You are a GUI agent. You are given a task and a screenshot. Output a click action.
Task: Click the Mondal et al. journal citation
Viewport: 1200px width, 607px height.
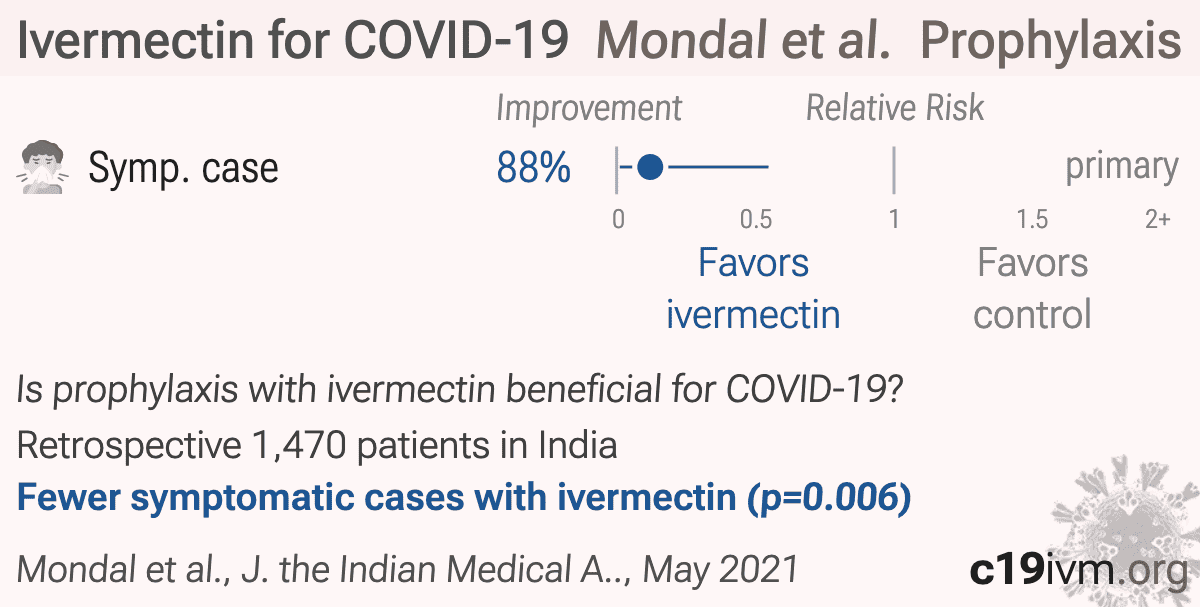pyautogui.click(x=408, y=569)
